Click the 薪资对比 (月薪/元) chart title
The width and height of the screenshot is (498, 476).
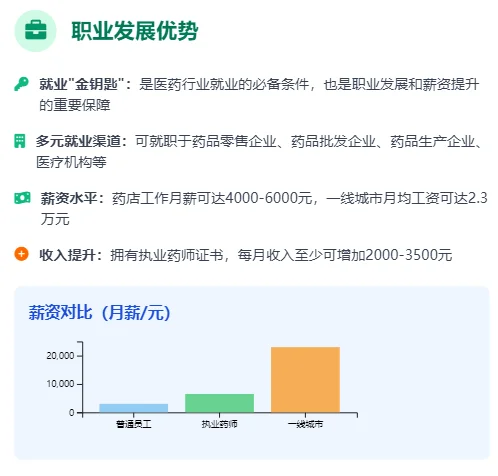pyautogui.click(x=99, y=313)
